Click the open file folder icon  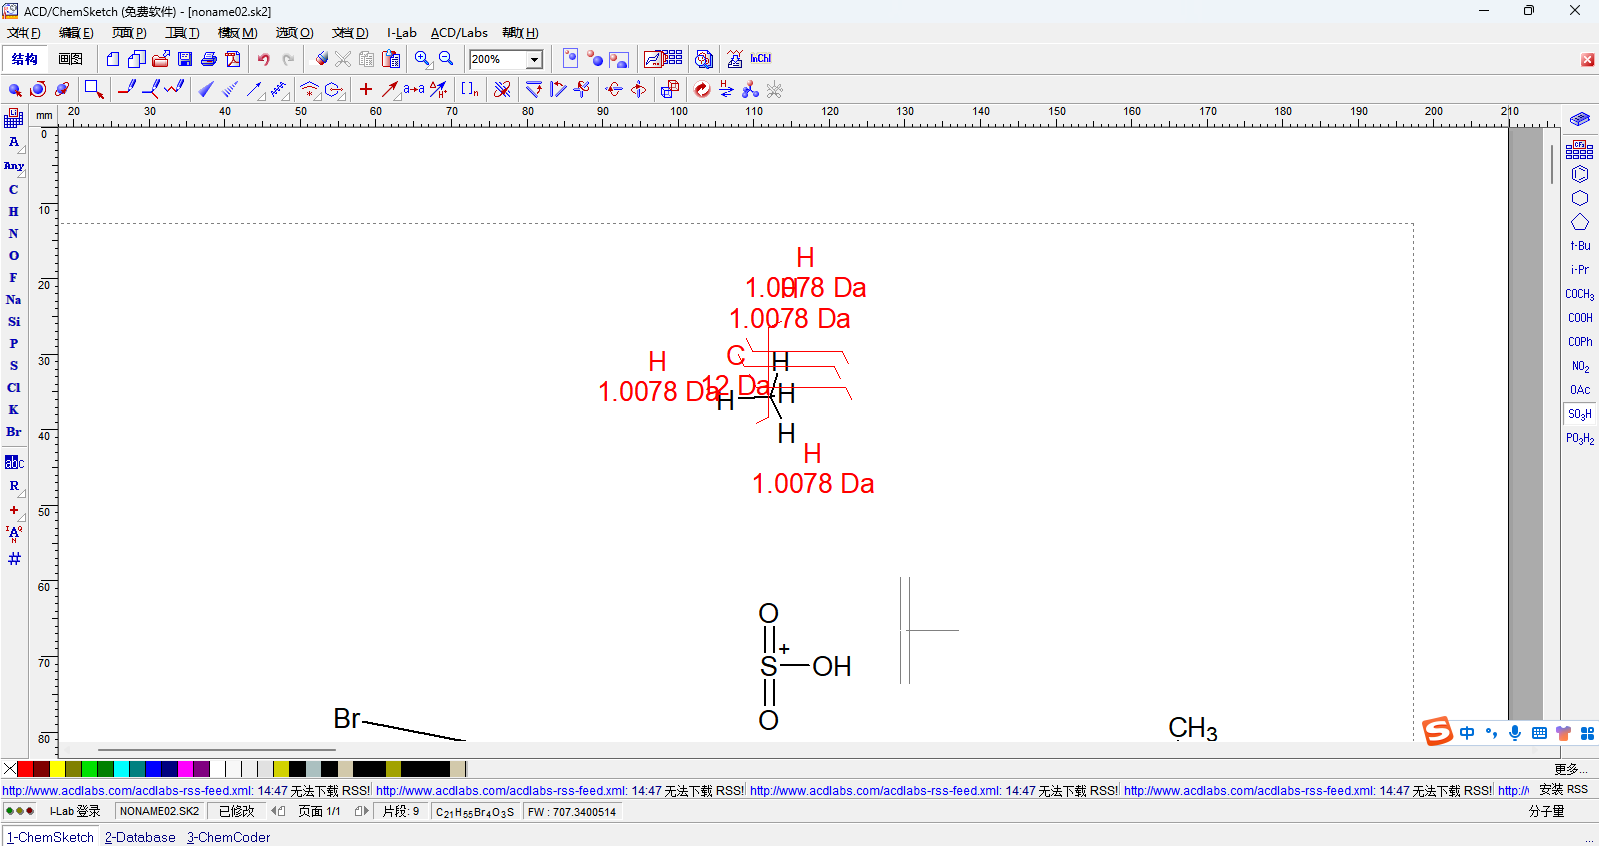[161, 59]
